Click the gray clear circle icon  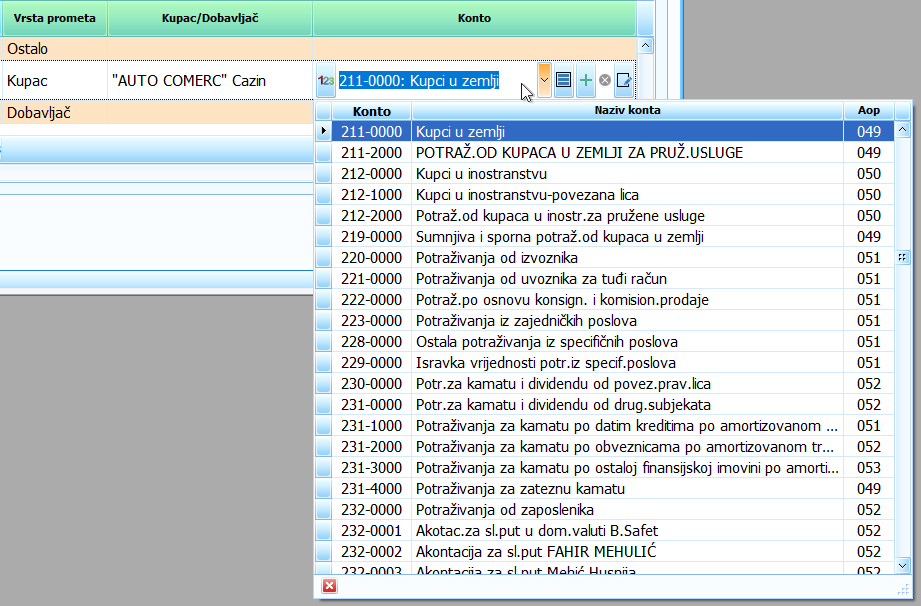tap(605, 80)
